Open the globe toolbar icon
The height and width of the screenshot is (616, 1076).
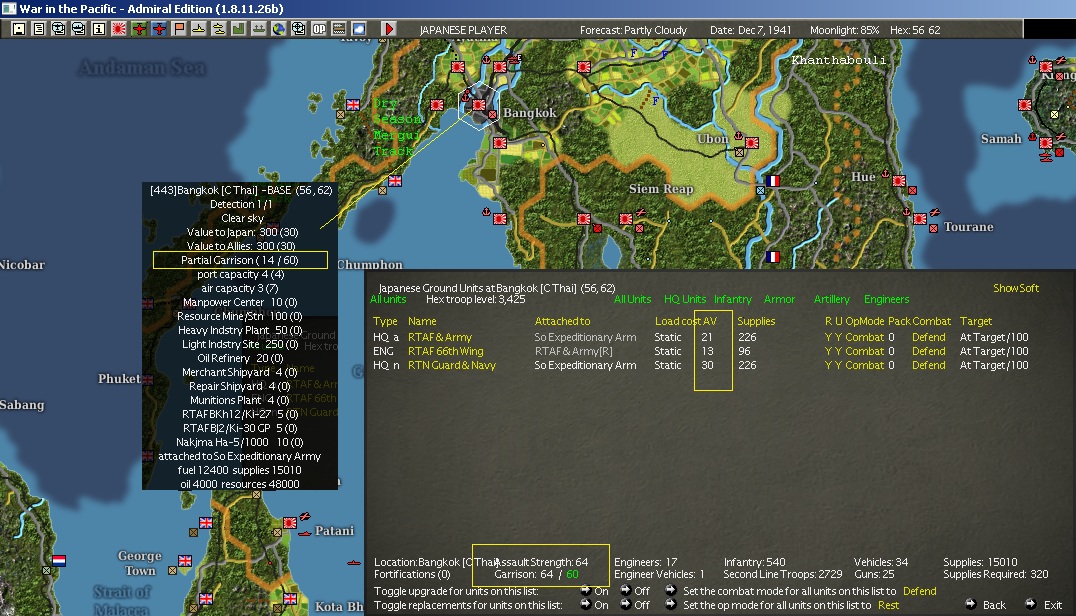pyautogui.click(x=279, y=29)
